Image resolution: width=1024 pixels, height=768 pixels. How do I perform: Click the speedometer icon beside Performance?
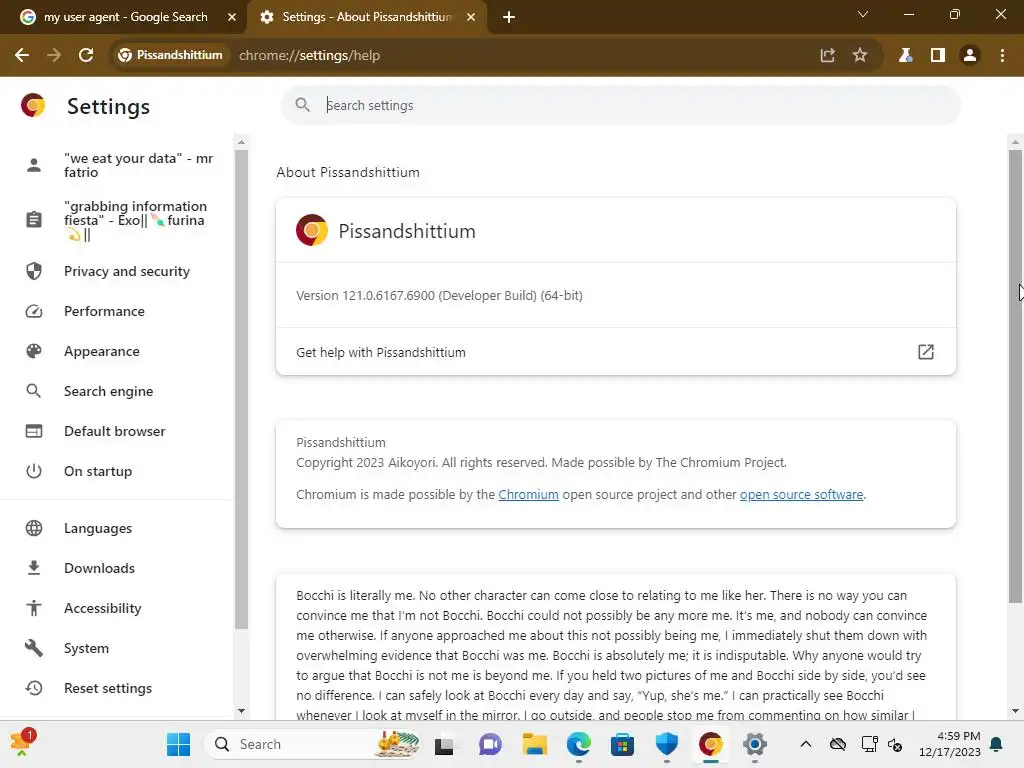[x=34, y=312]
